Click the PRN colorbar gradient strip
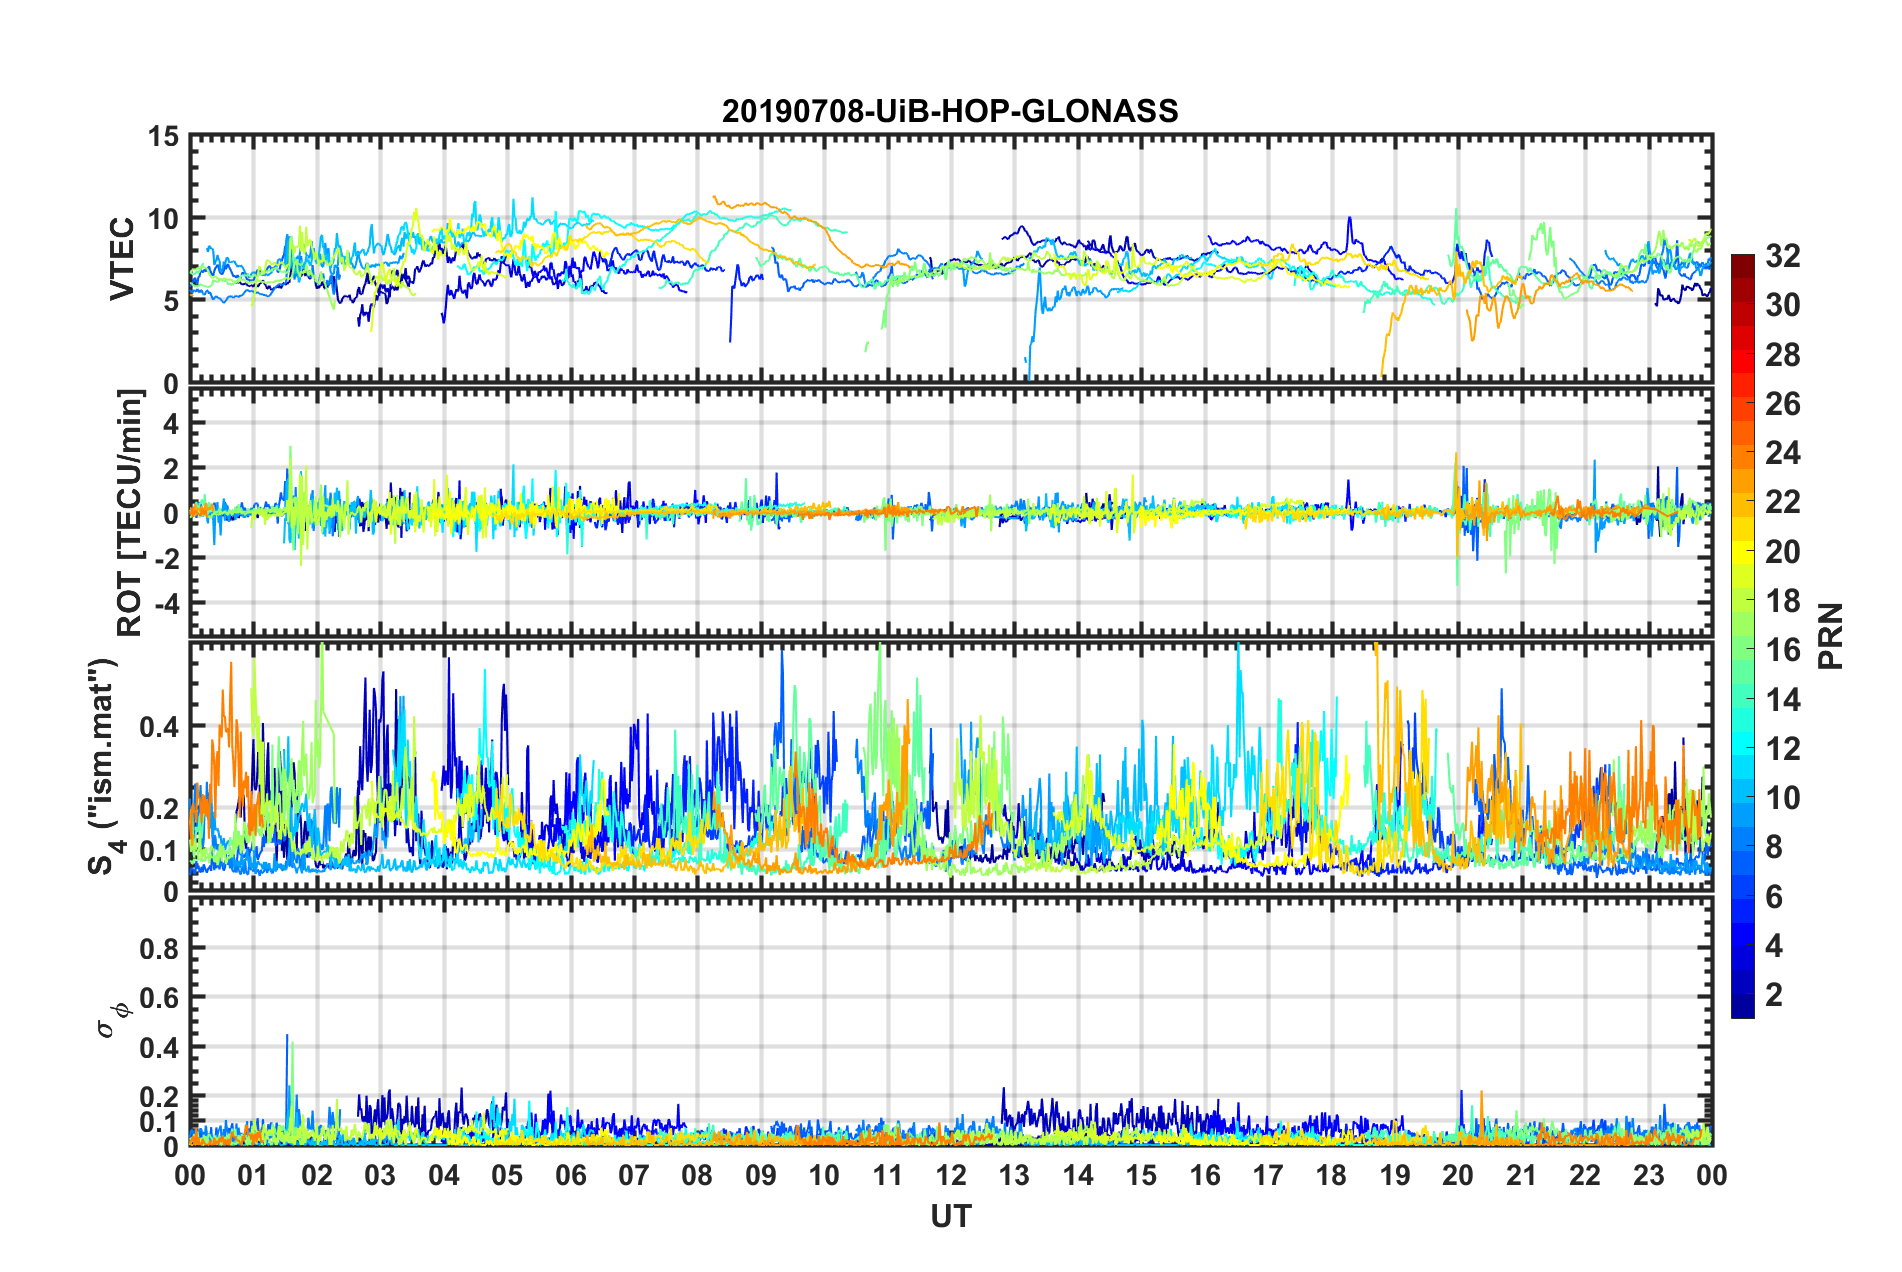Image resolution: width=1902 pixels, height=1272 pixels. (x=1742, y=636)
